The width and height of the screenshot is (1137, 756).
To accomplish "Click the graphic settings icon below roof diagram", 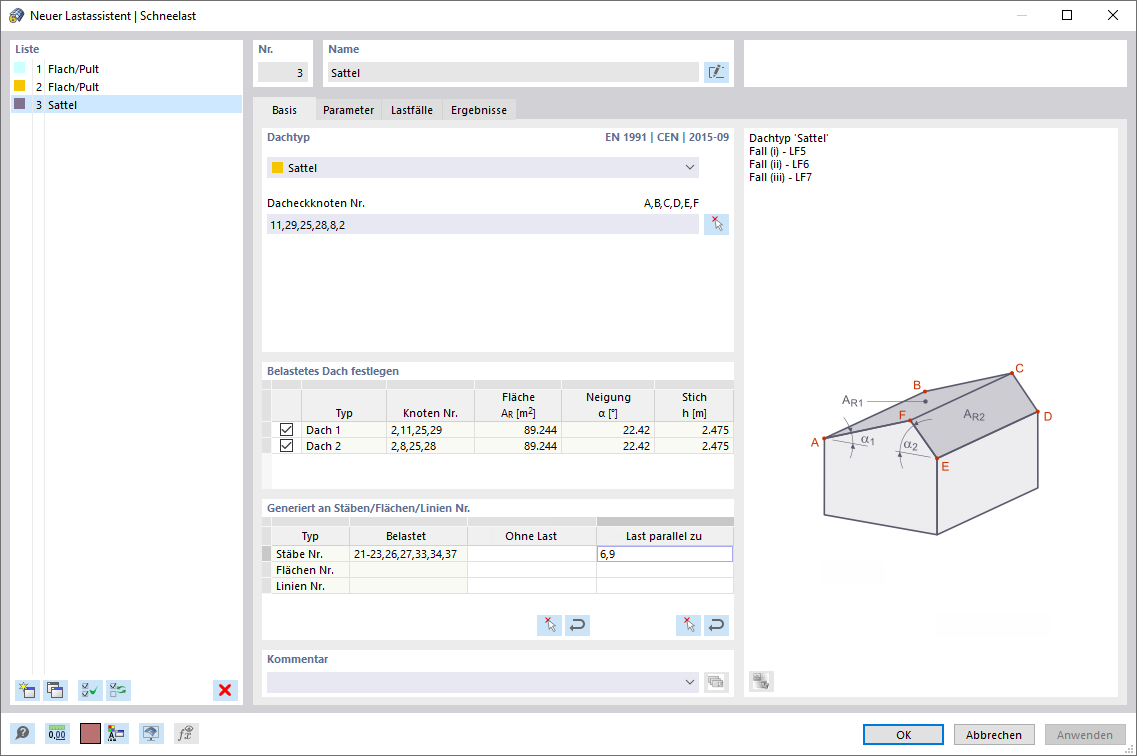I will point(761,681).
